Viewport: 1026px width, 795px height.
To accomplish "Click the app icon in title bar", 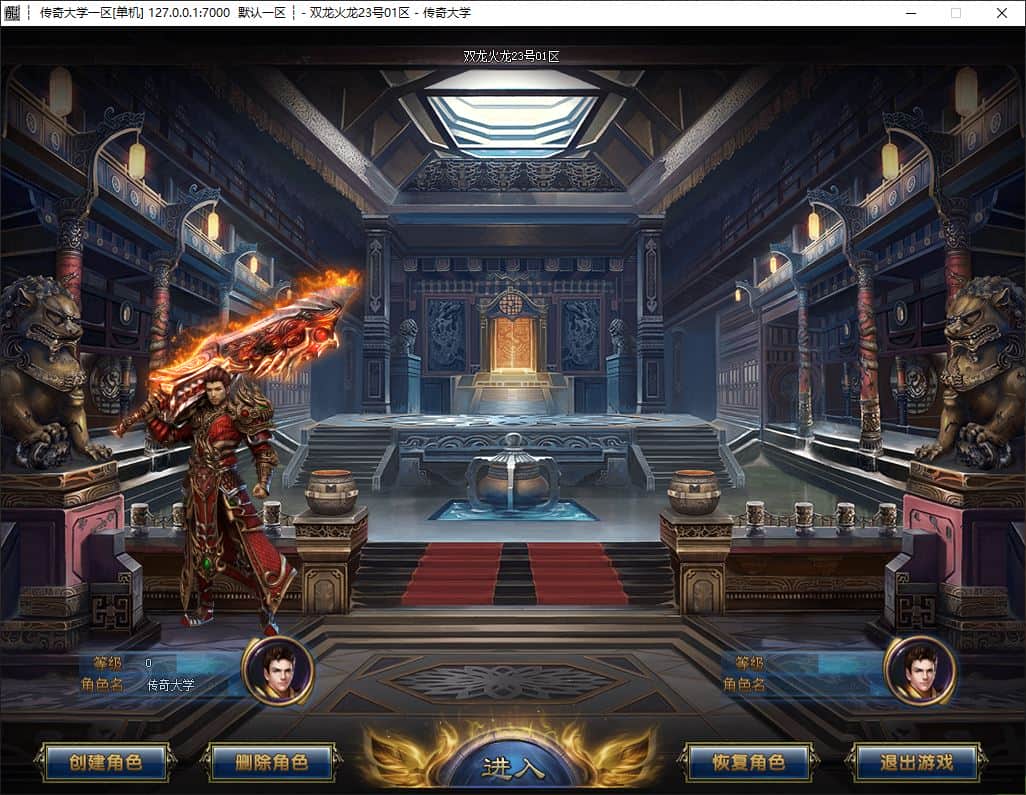I will [12, 12].
